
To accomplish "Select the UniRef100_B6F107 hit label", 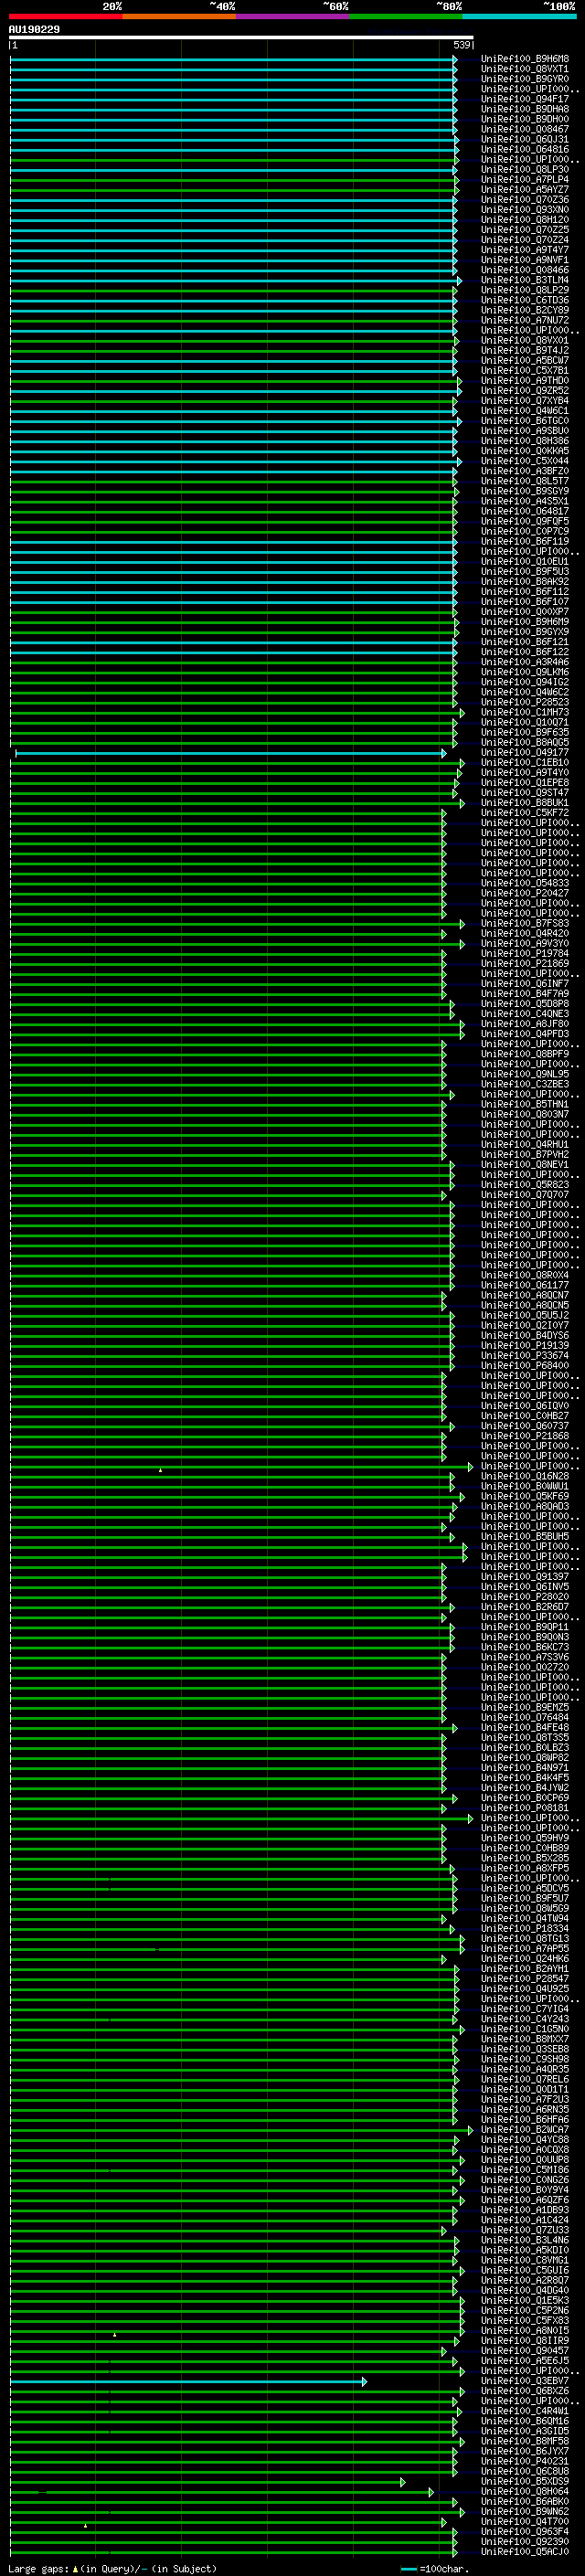I will point(525,602).
